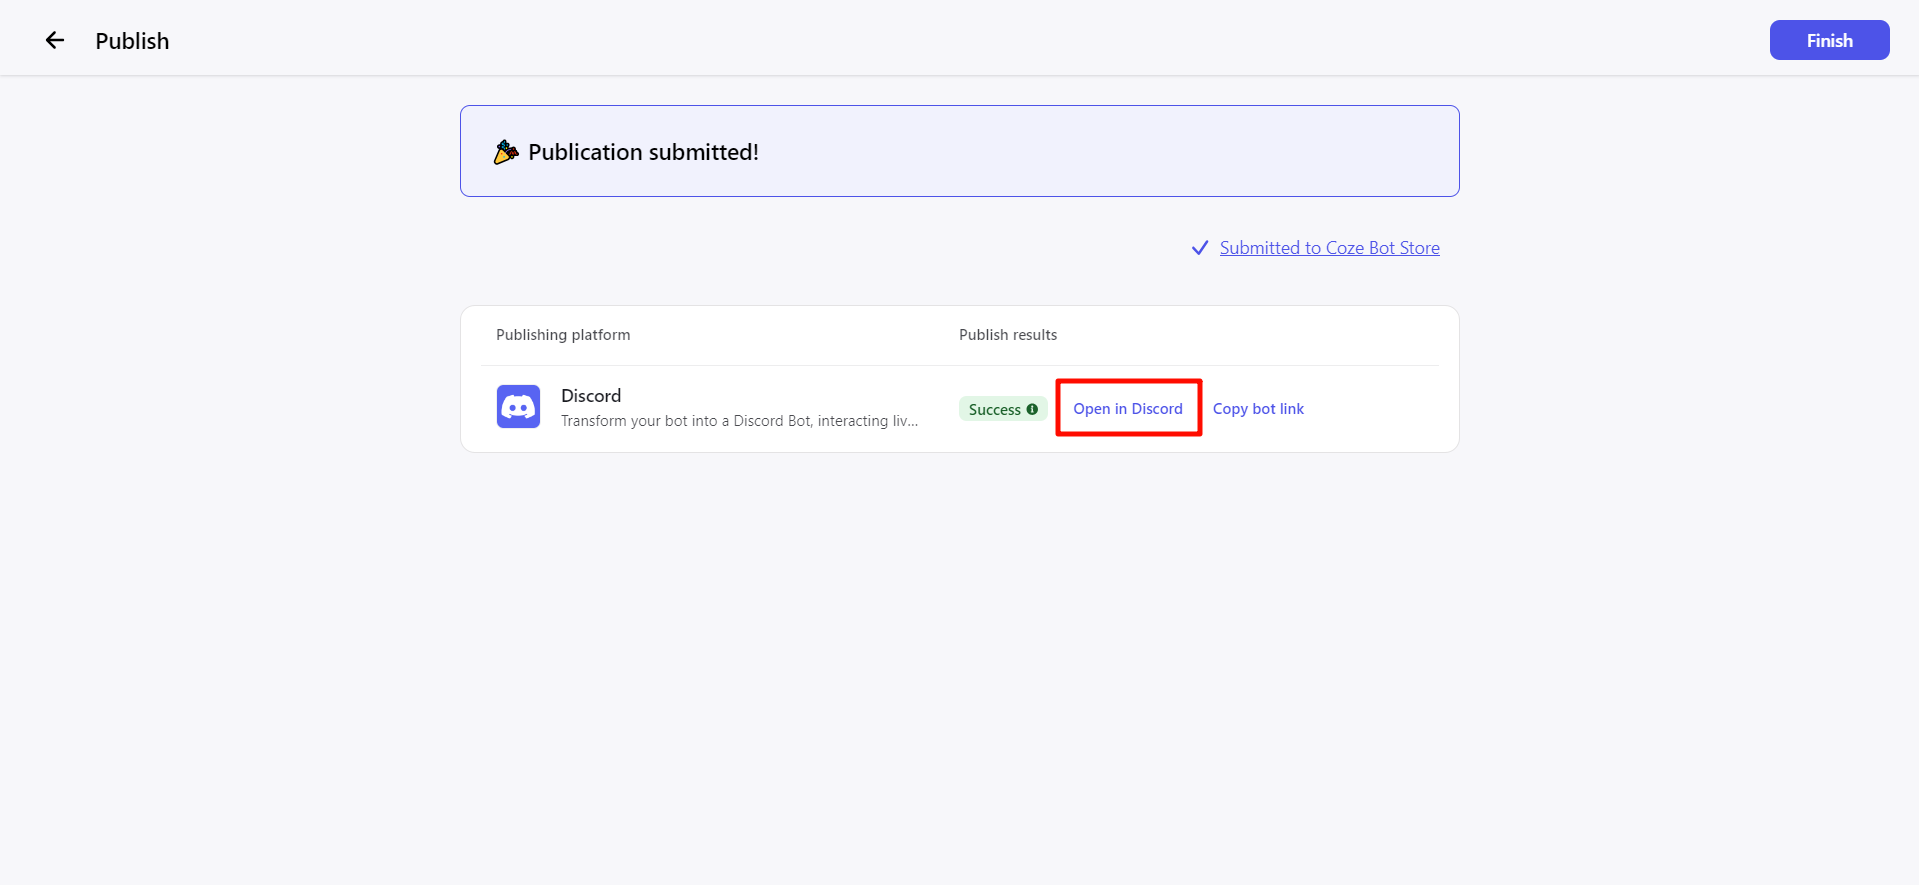
Task: Click the ellipsis ending the Discord description
Action: [912, 423]
